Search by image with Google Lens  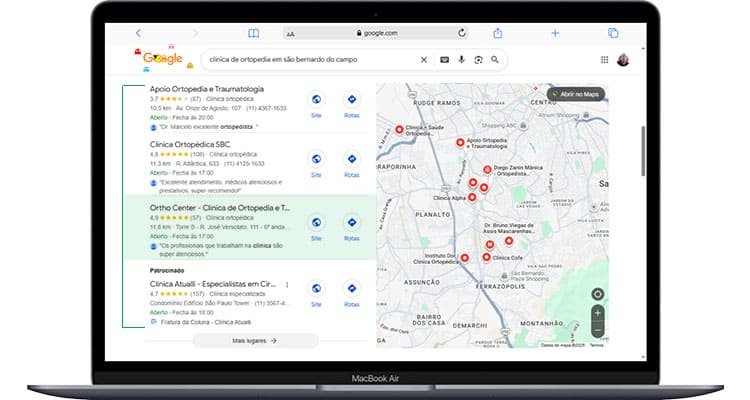pyautogui.click(x=478, y=60)
